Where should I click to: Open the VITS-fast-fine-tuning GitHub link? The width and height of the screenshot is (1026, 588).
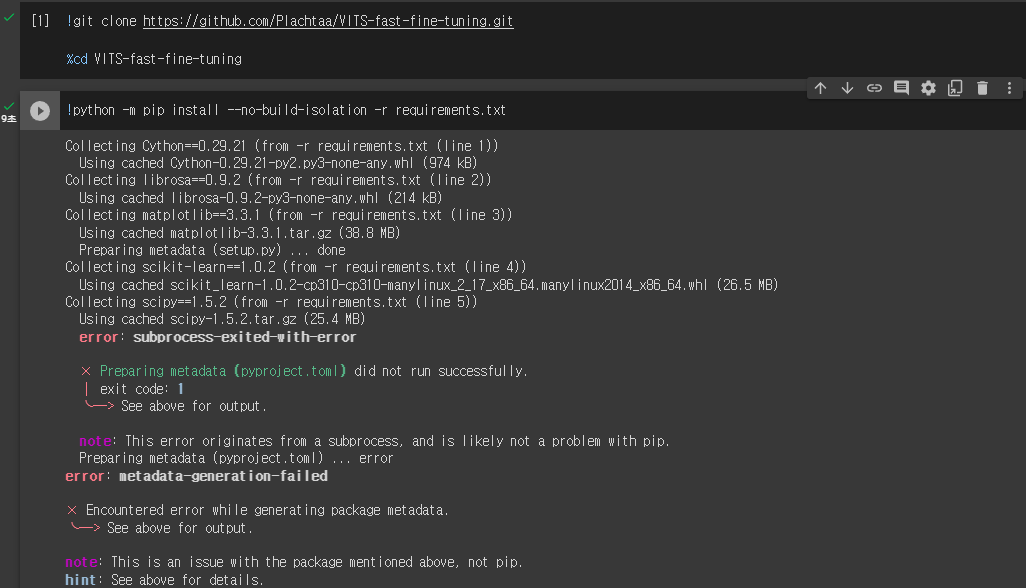pos(328,20)
